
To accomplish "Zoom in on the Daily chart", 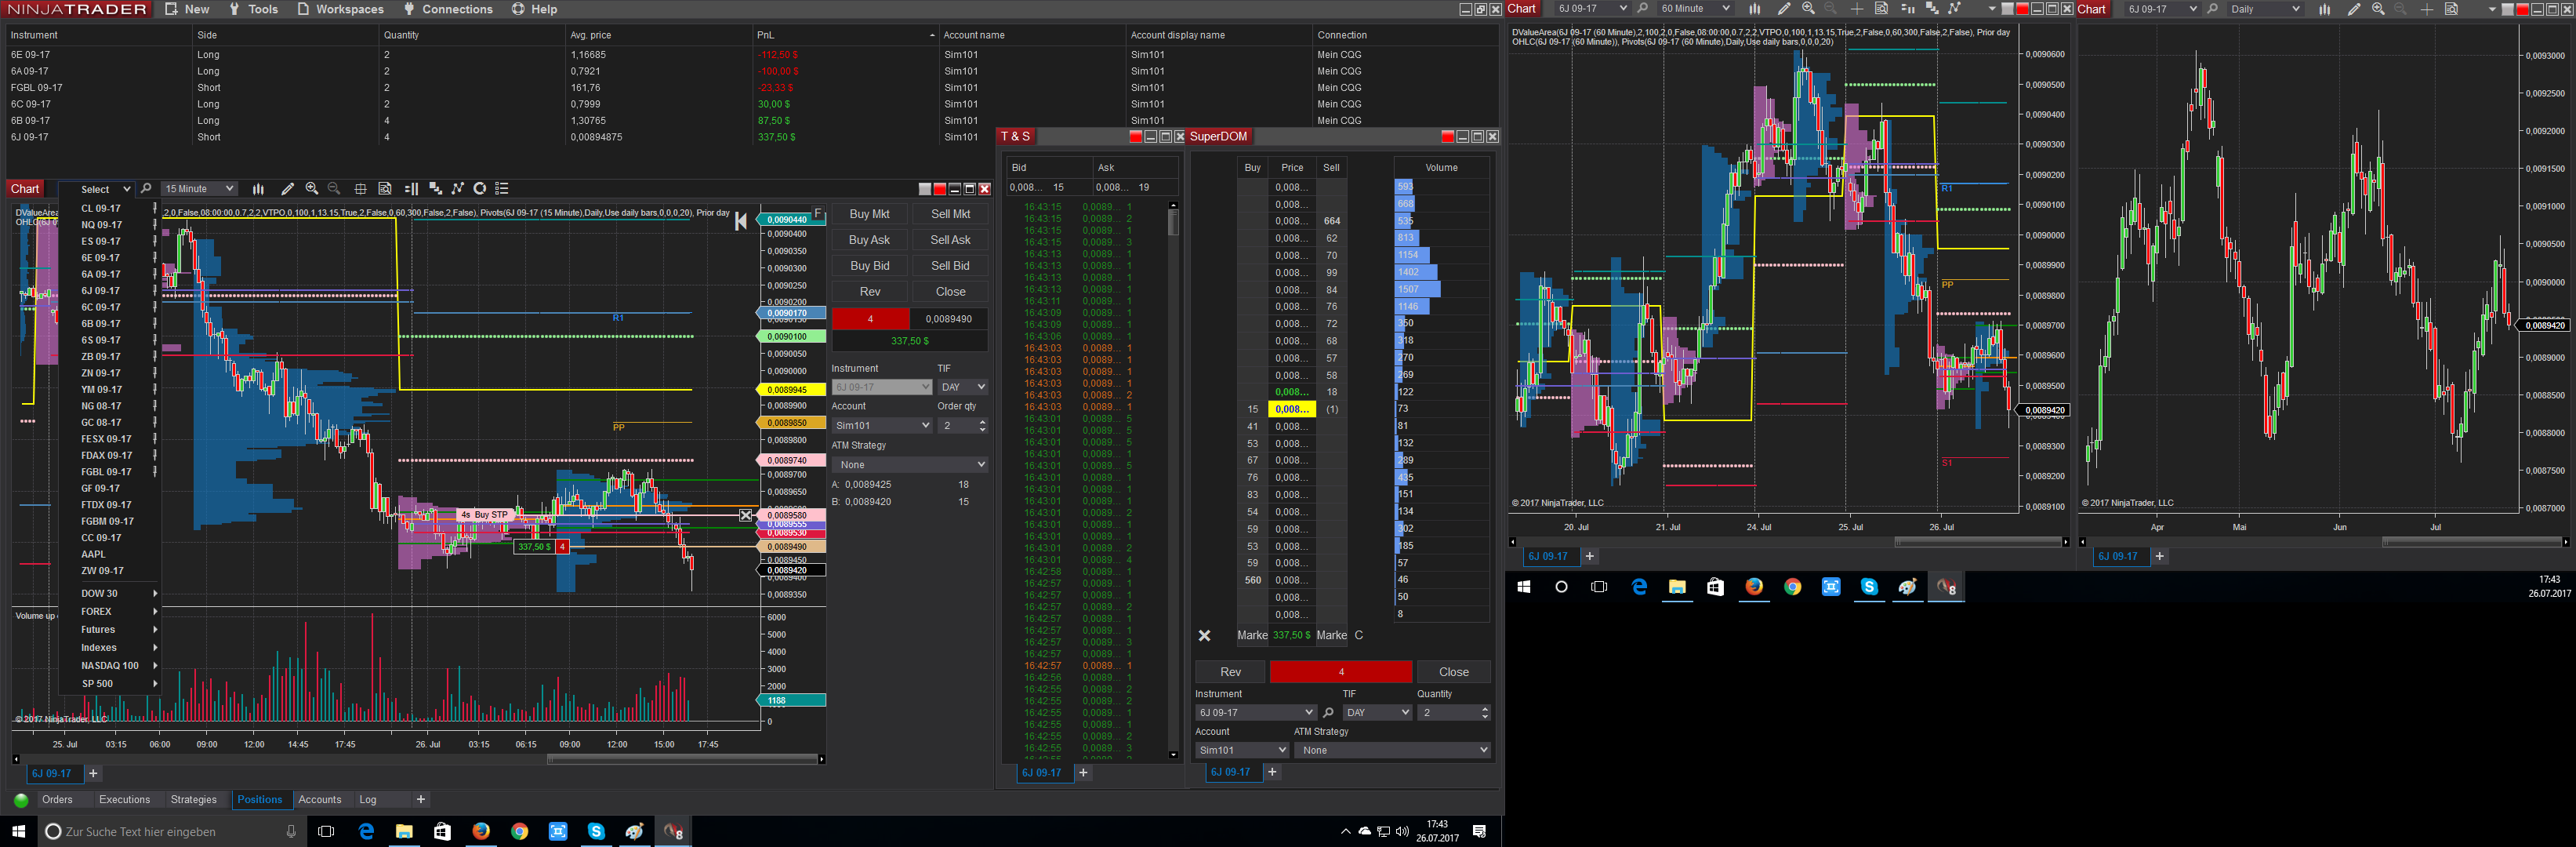I will tap(2378, 9).
